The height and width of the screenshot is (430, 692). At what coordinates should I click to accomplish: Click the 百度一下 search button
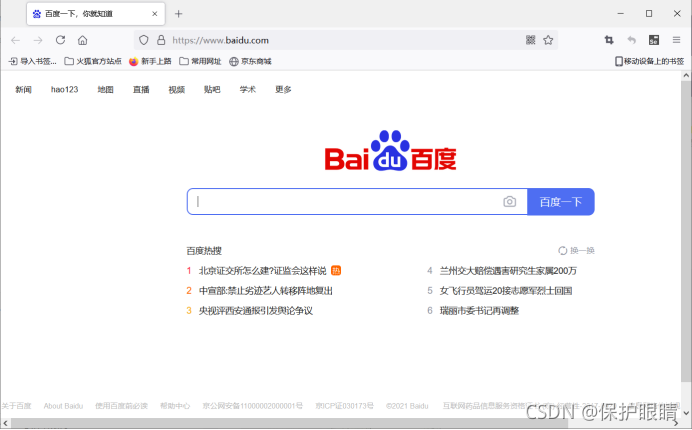[x=561, y=202]
